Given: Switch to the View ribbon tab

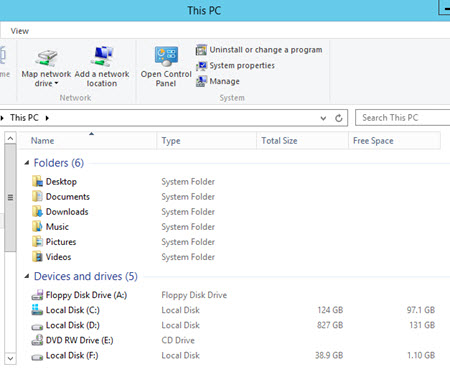Looking at the screenshot, I should pos(20,31).
